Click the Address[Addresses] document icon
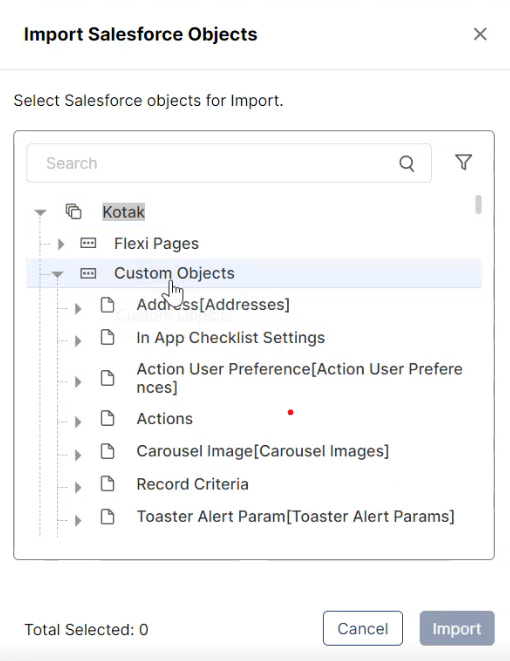 point(107,304)
